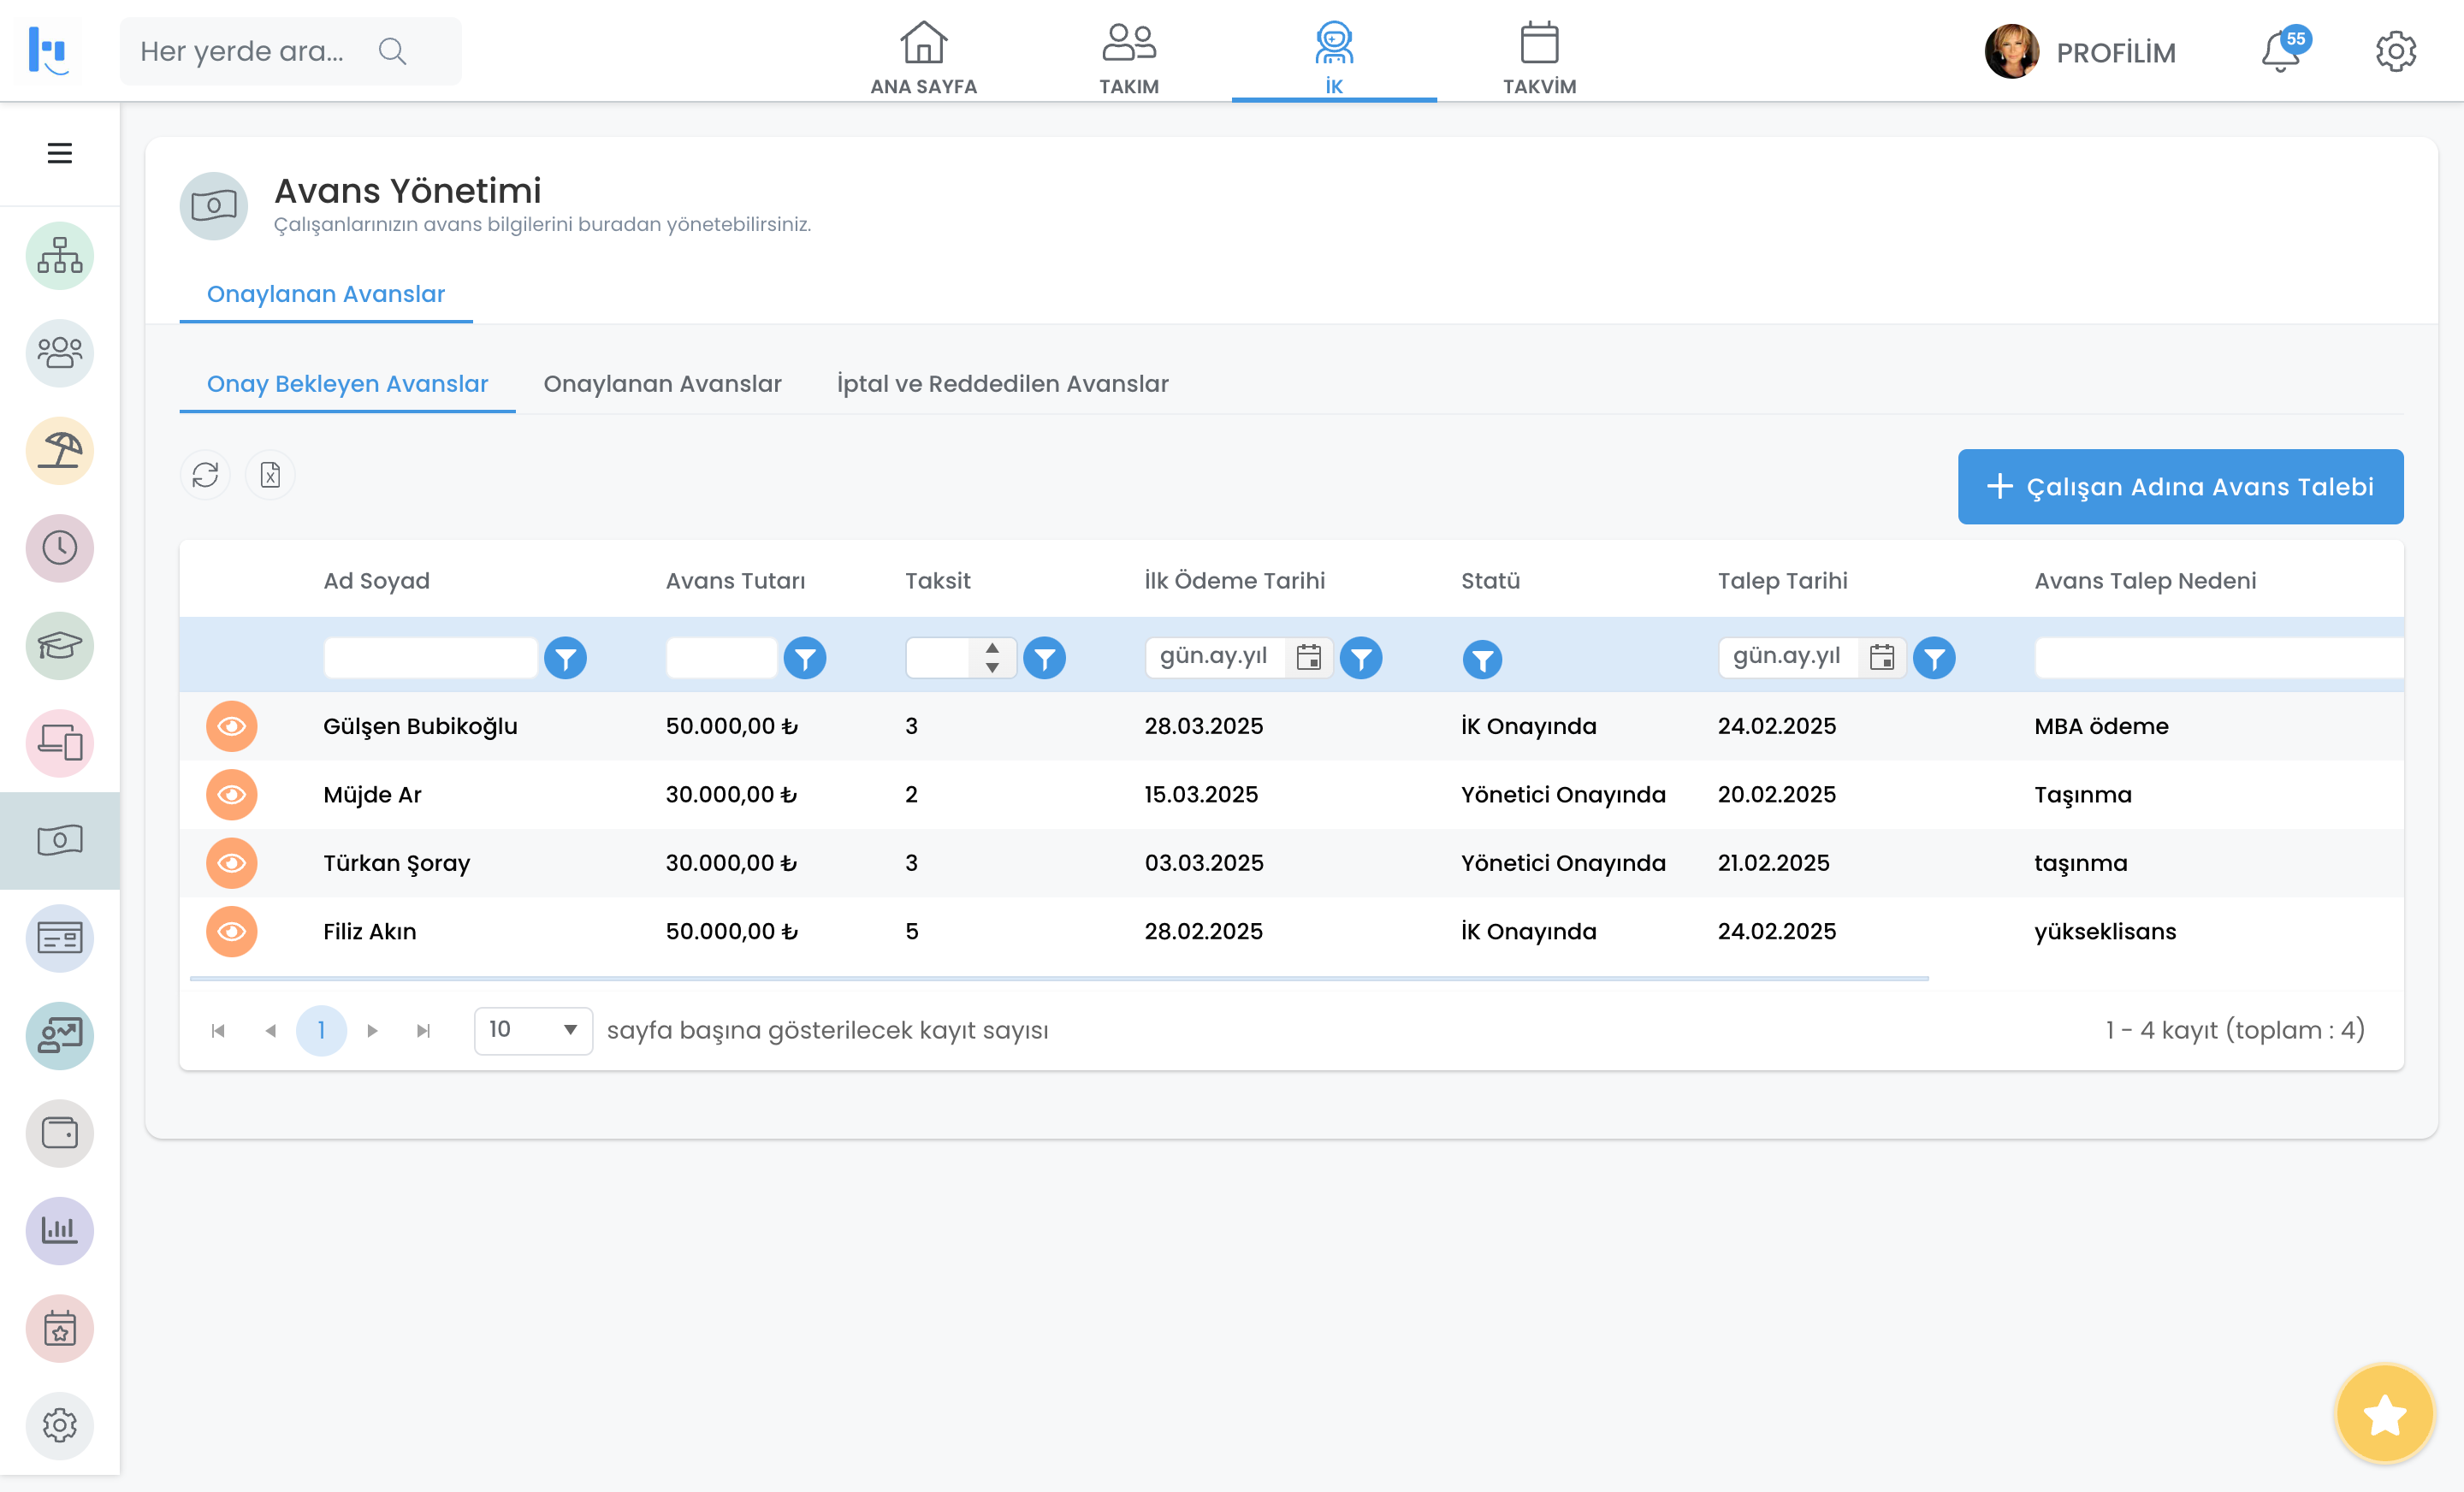Viewport: 2464px width, 1492px height.
Task: Export table with Excel icon
Action: click(270, 474)
